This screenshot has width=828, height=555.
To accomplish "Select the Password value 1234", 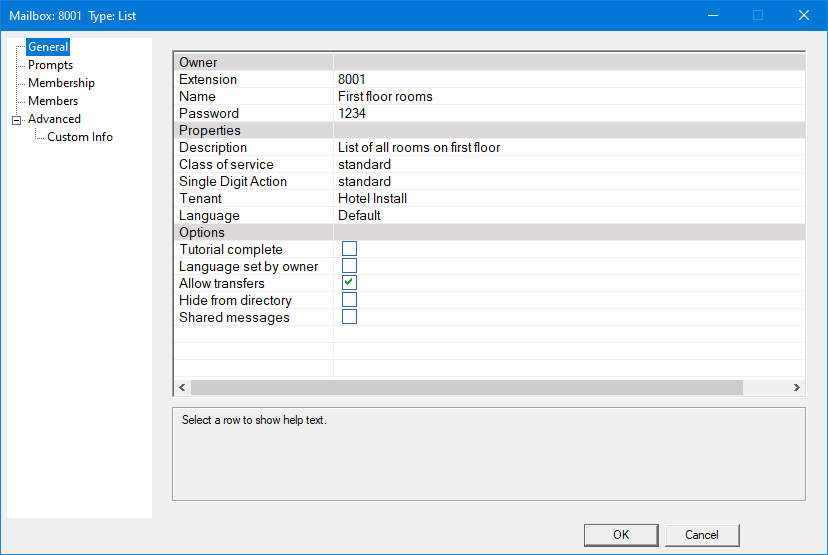I will pos(352,114).
